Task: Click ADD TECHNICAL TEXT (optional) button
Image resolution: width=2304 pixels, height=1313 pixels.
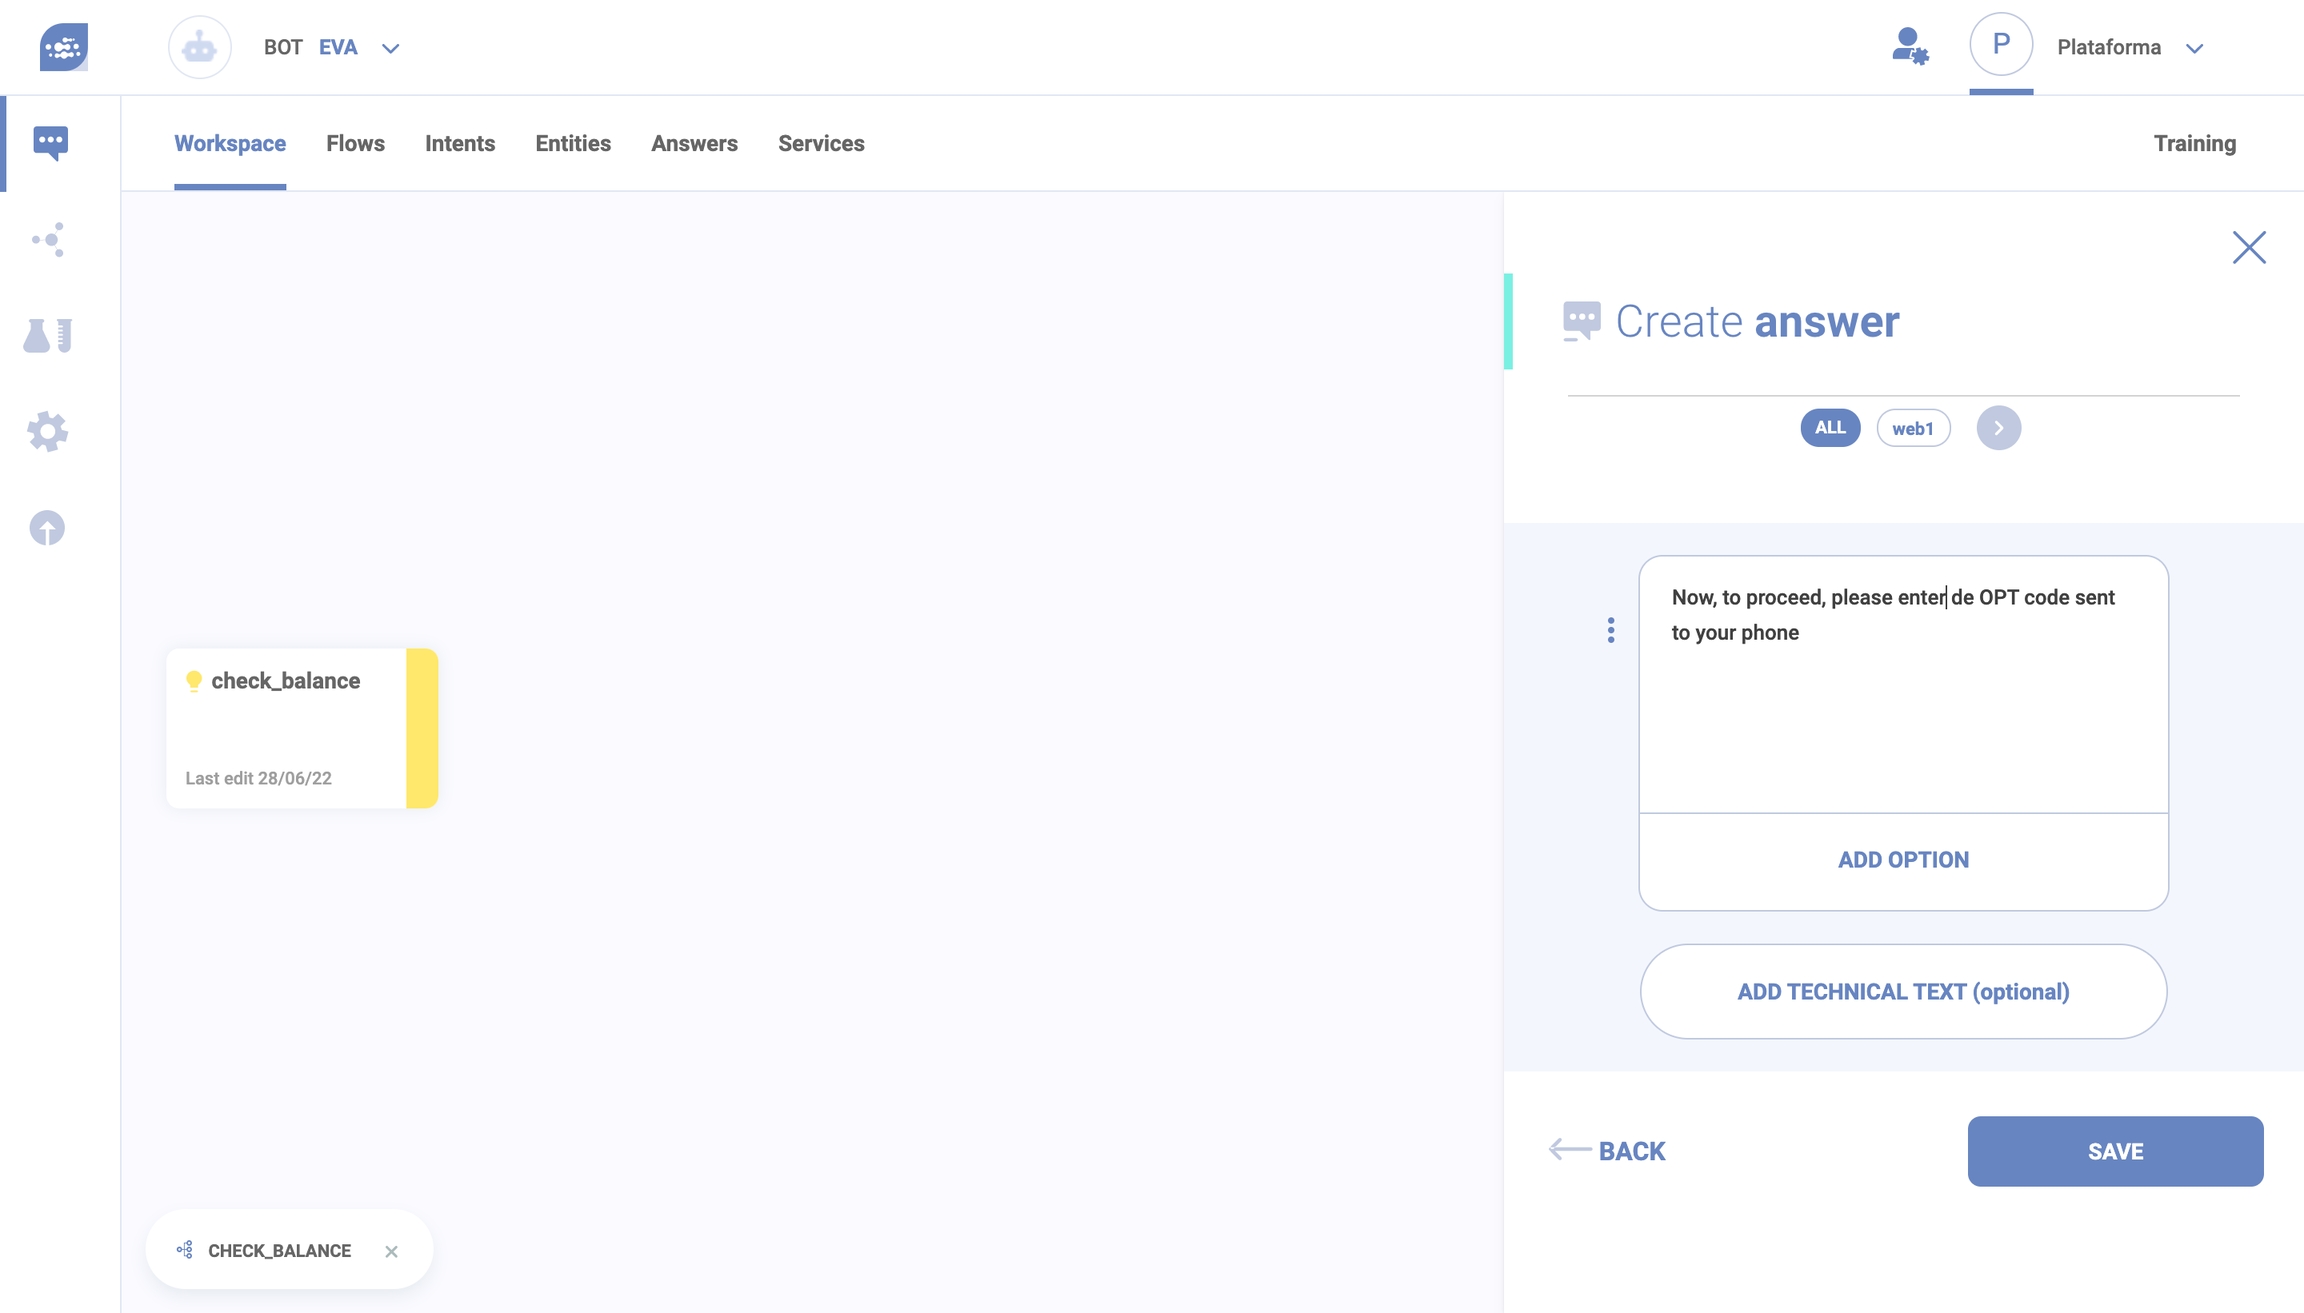Action: click(1902, 991)
